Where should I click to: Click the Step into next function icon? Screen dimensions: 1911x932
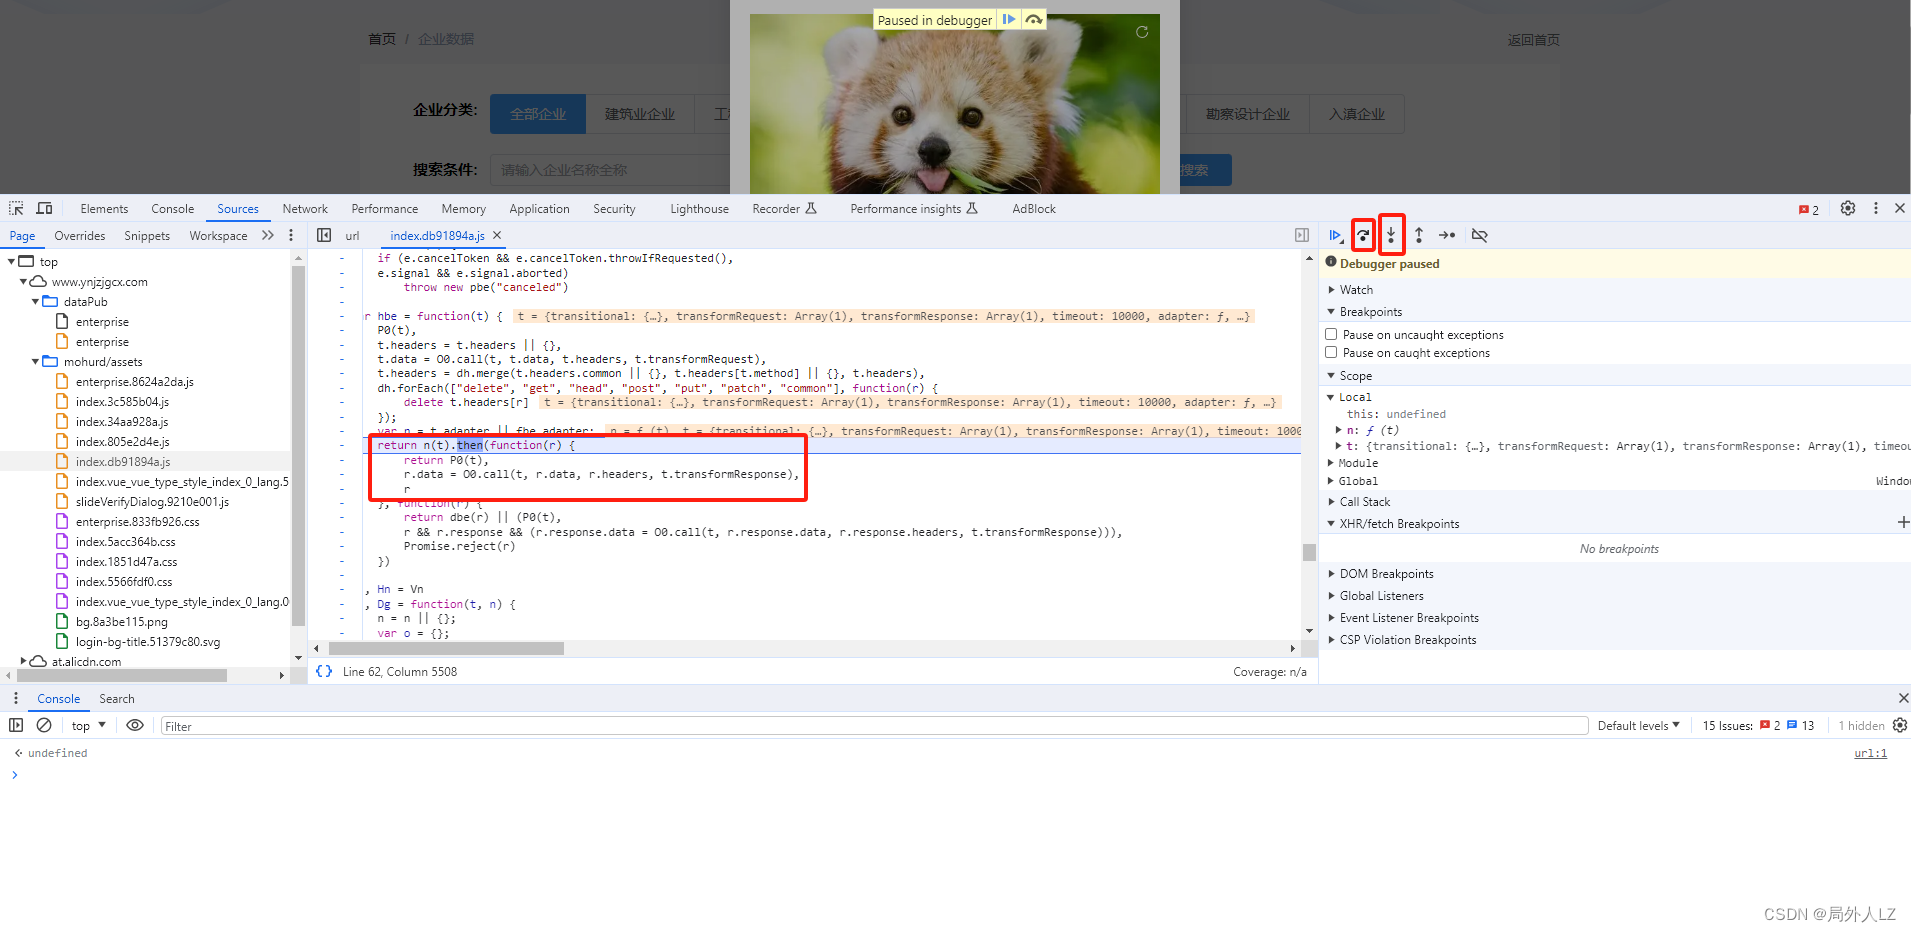point(1391,235)
